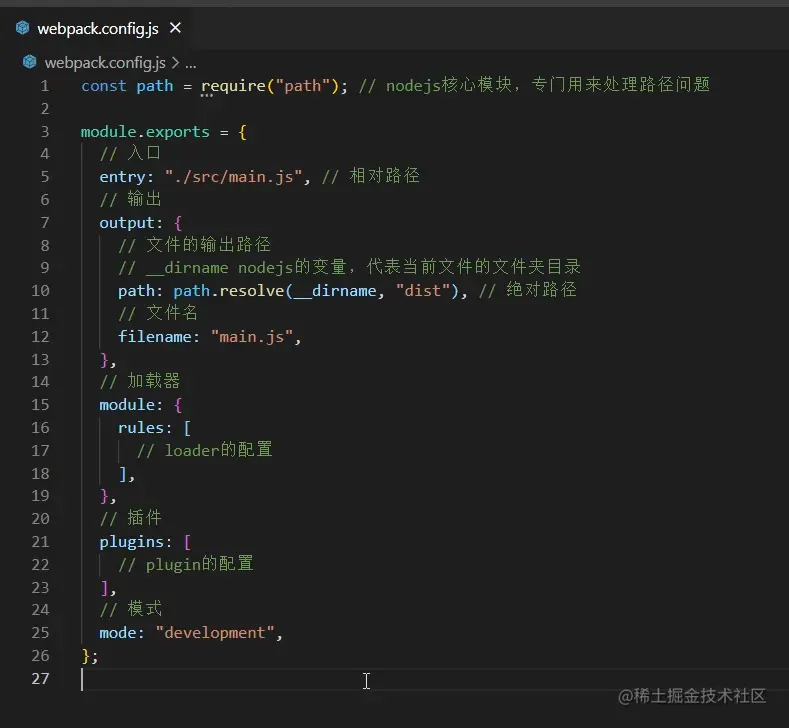Click the 加载器 comment on line 14
Image resolution: width=789 pixels, height=728 pixels.
coord(140,381)
